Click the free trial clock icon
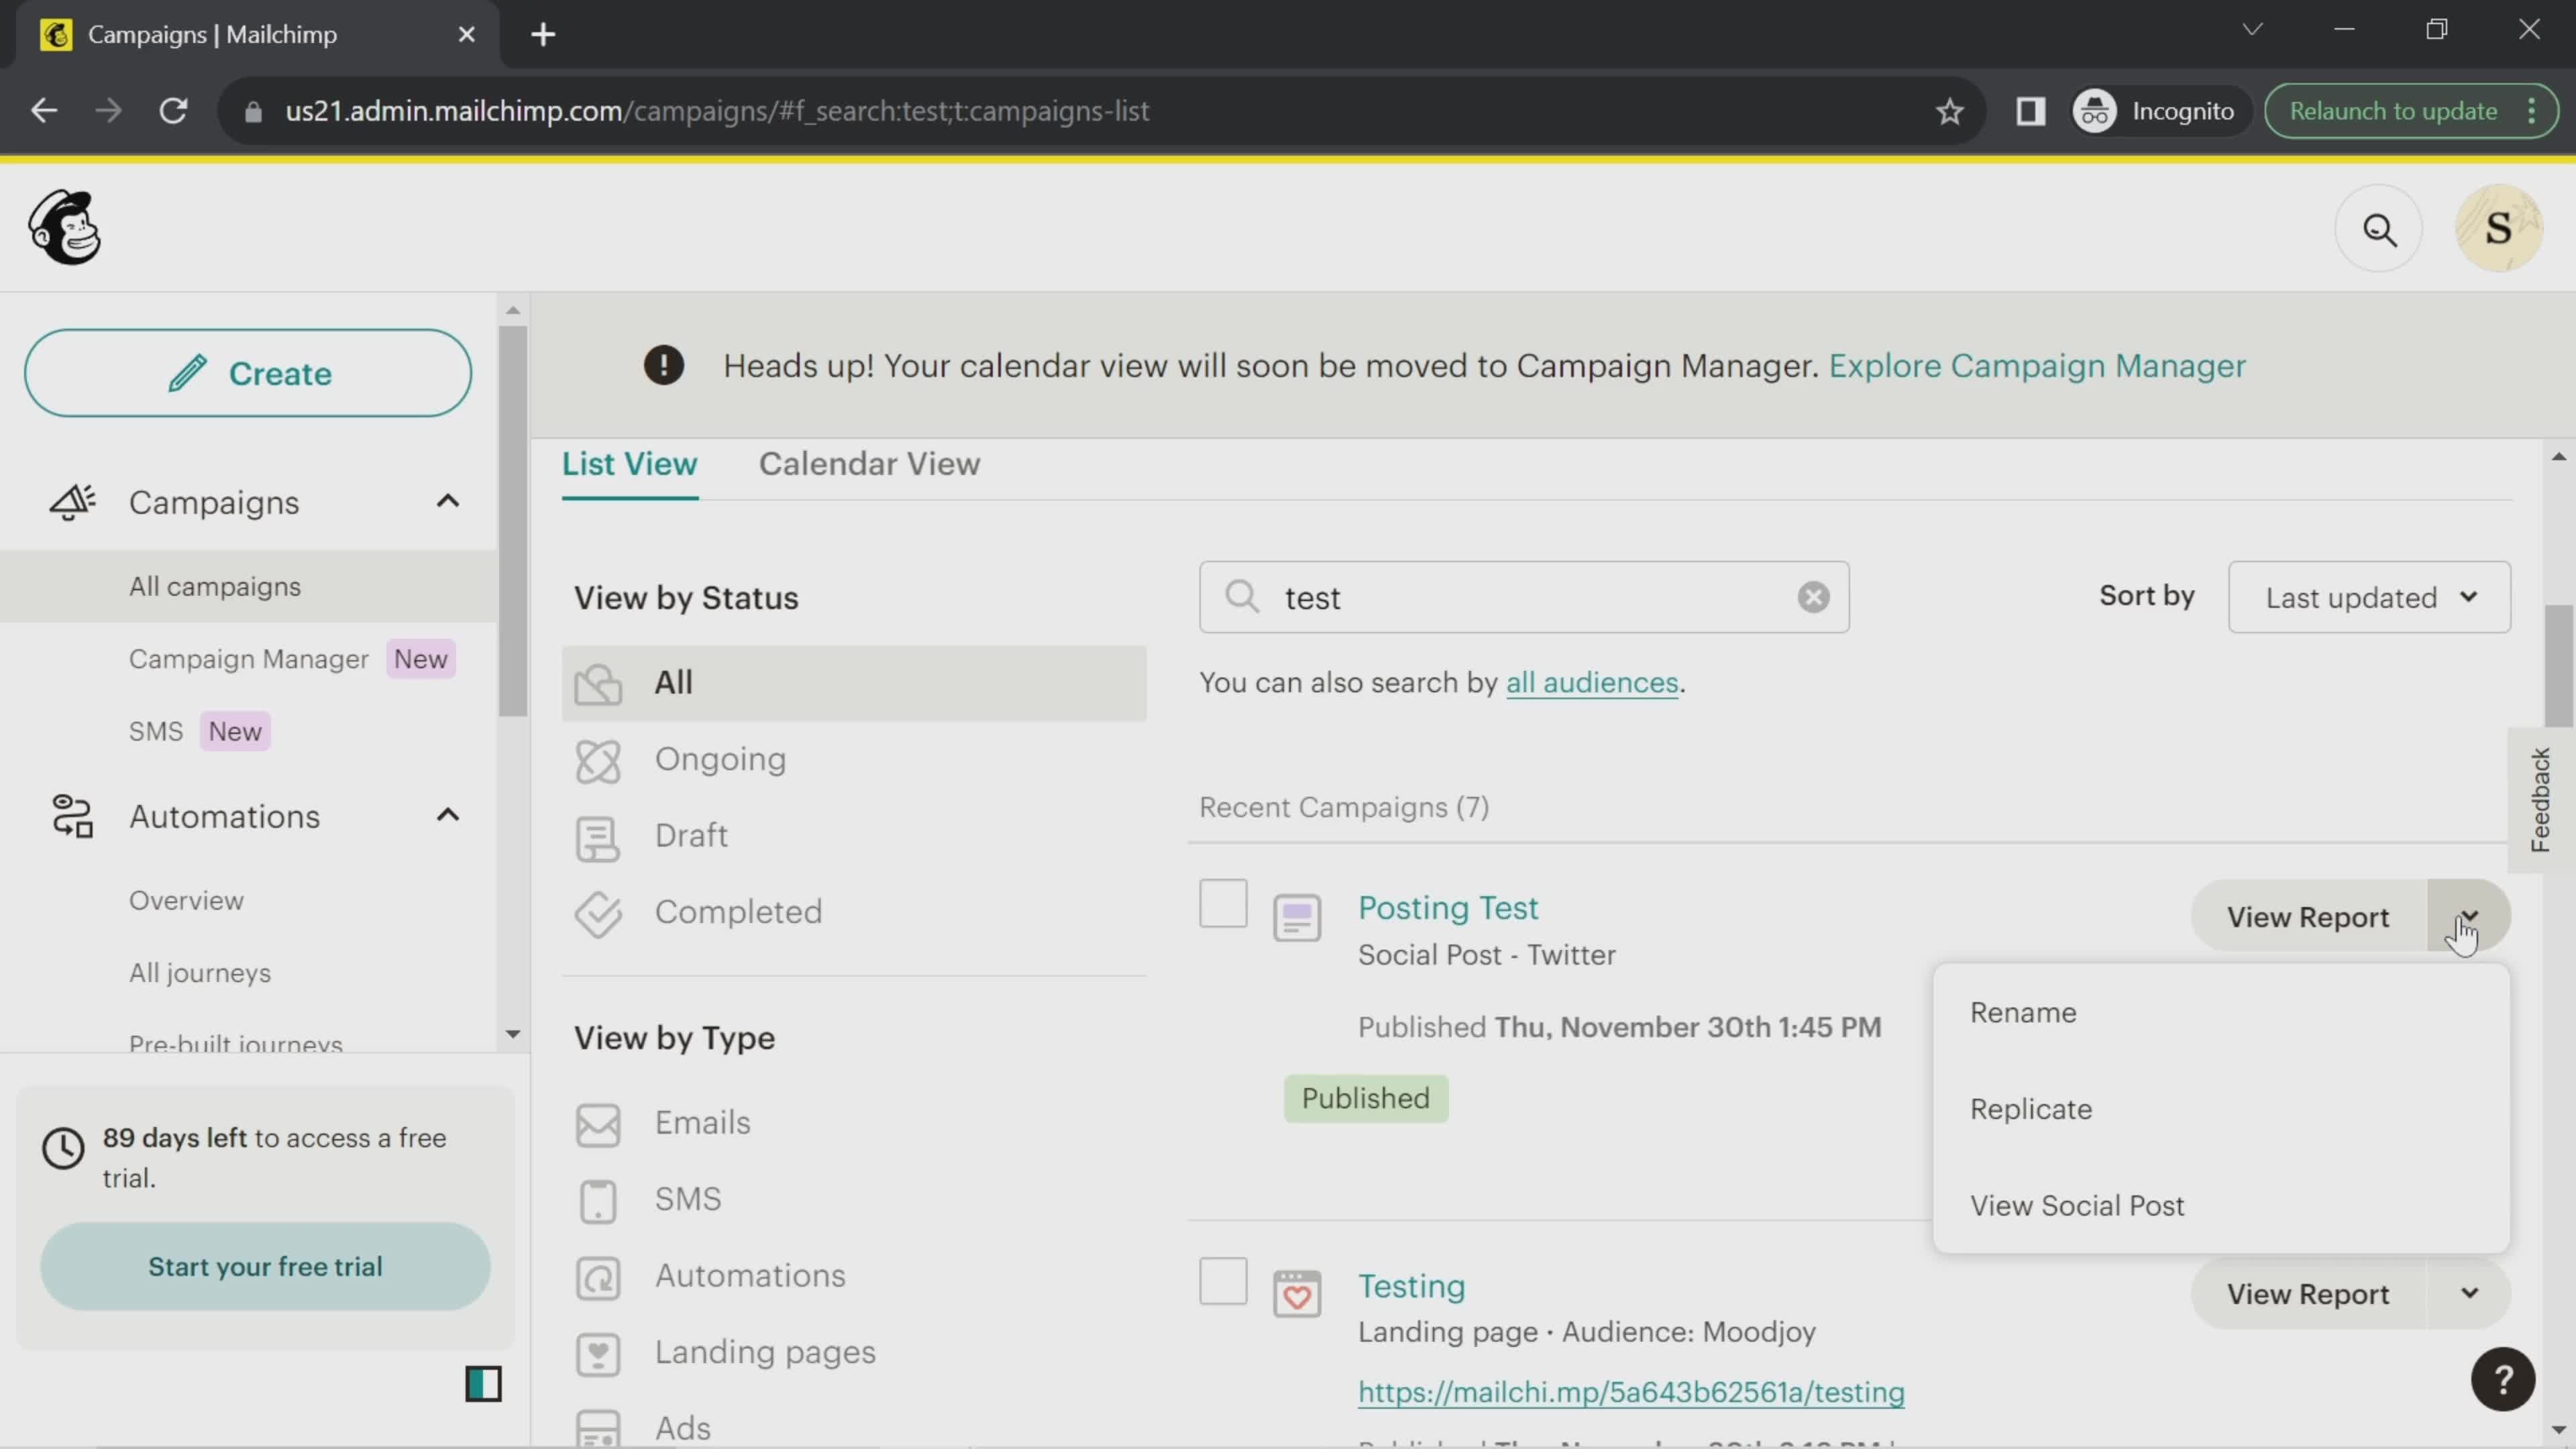2576x1449 pixels. point(63,1148)
